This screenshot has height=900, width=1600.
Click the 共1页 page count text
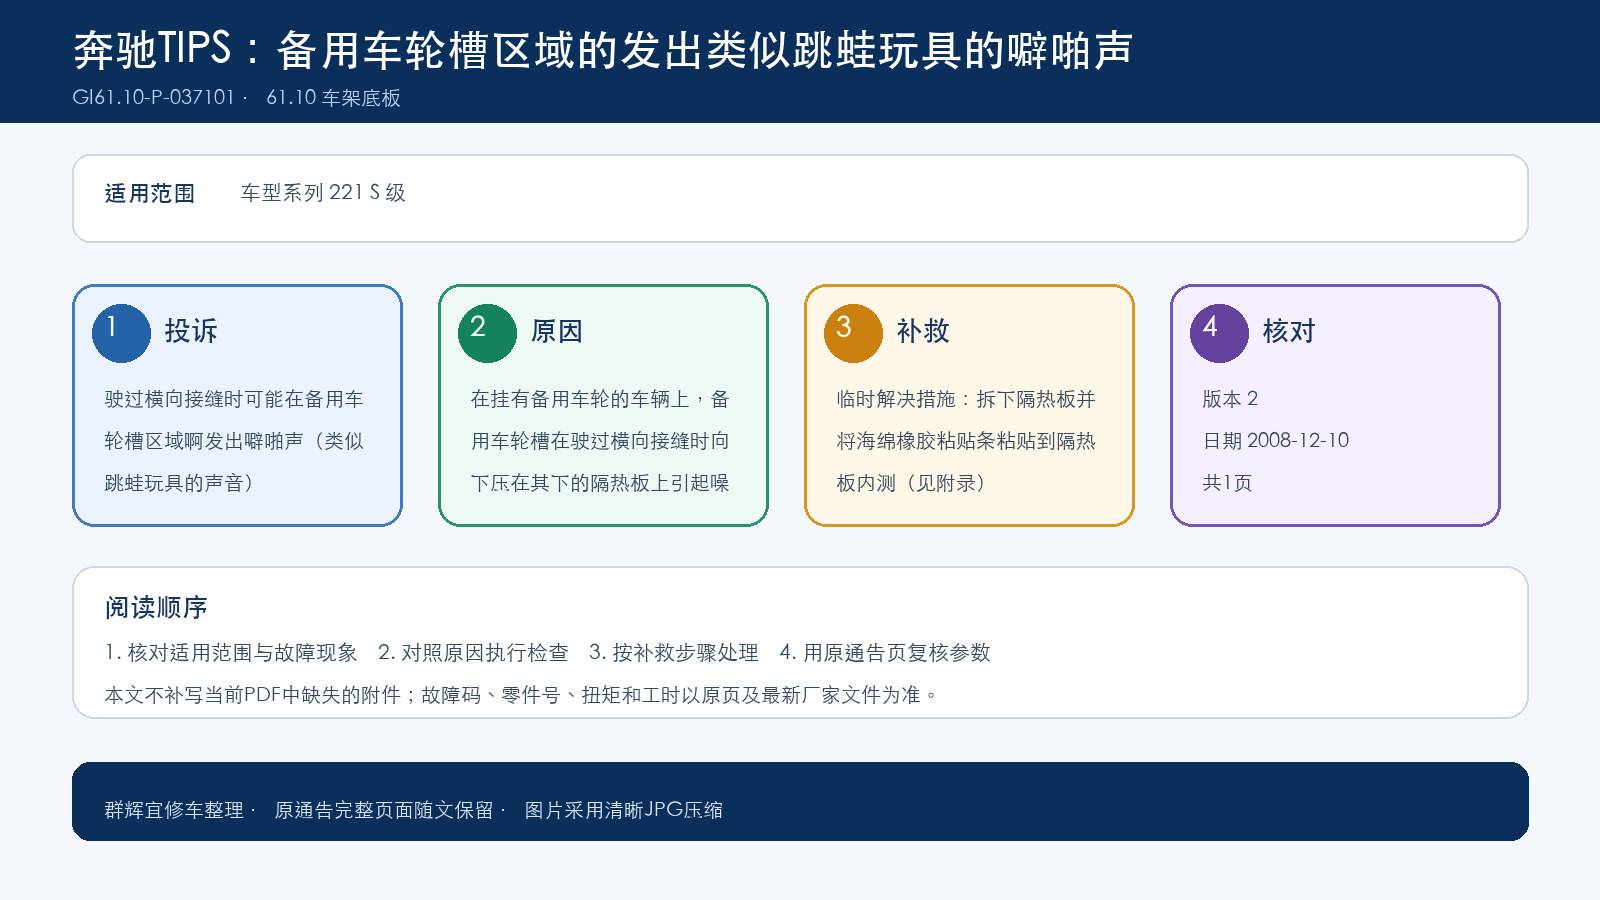[x=1227, y=483]
